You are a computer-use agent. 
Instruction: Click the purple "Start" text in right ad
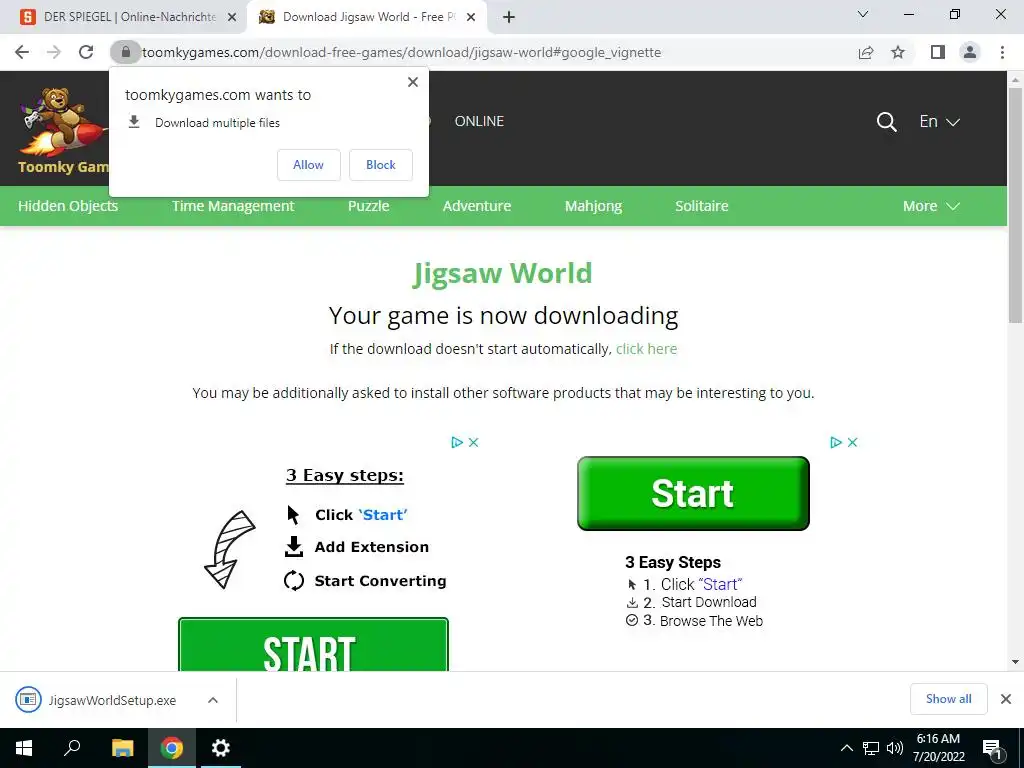point(720,584)
